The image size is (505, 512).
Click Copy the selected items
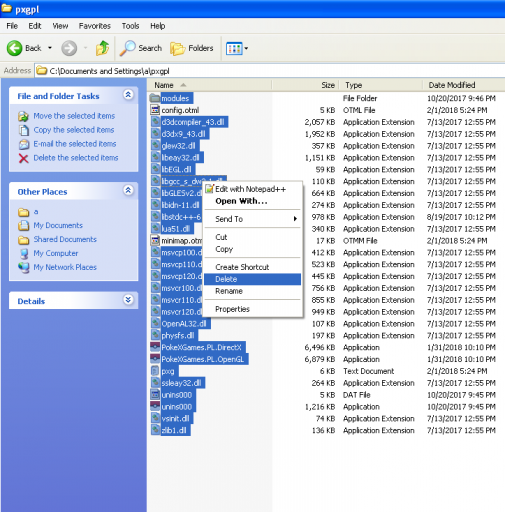74,130
